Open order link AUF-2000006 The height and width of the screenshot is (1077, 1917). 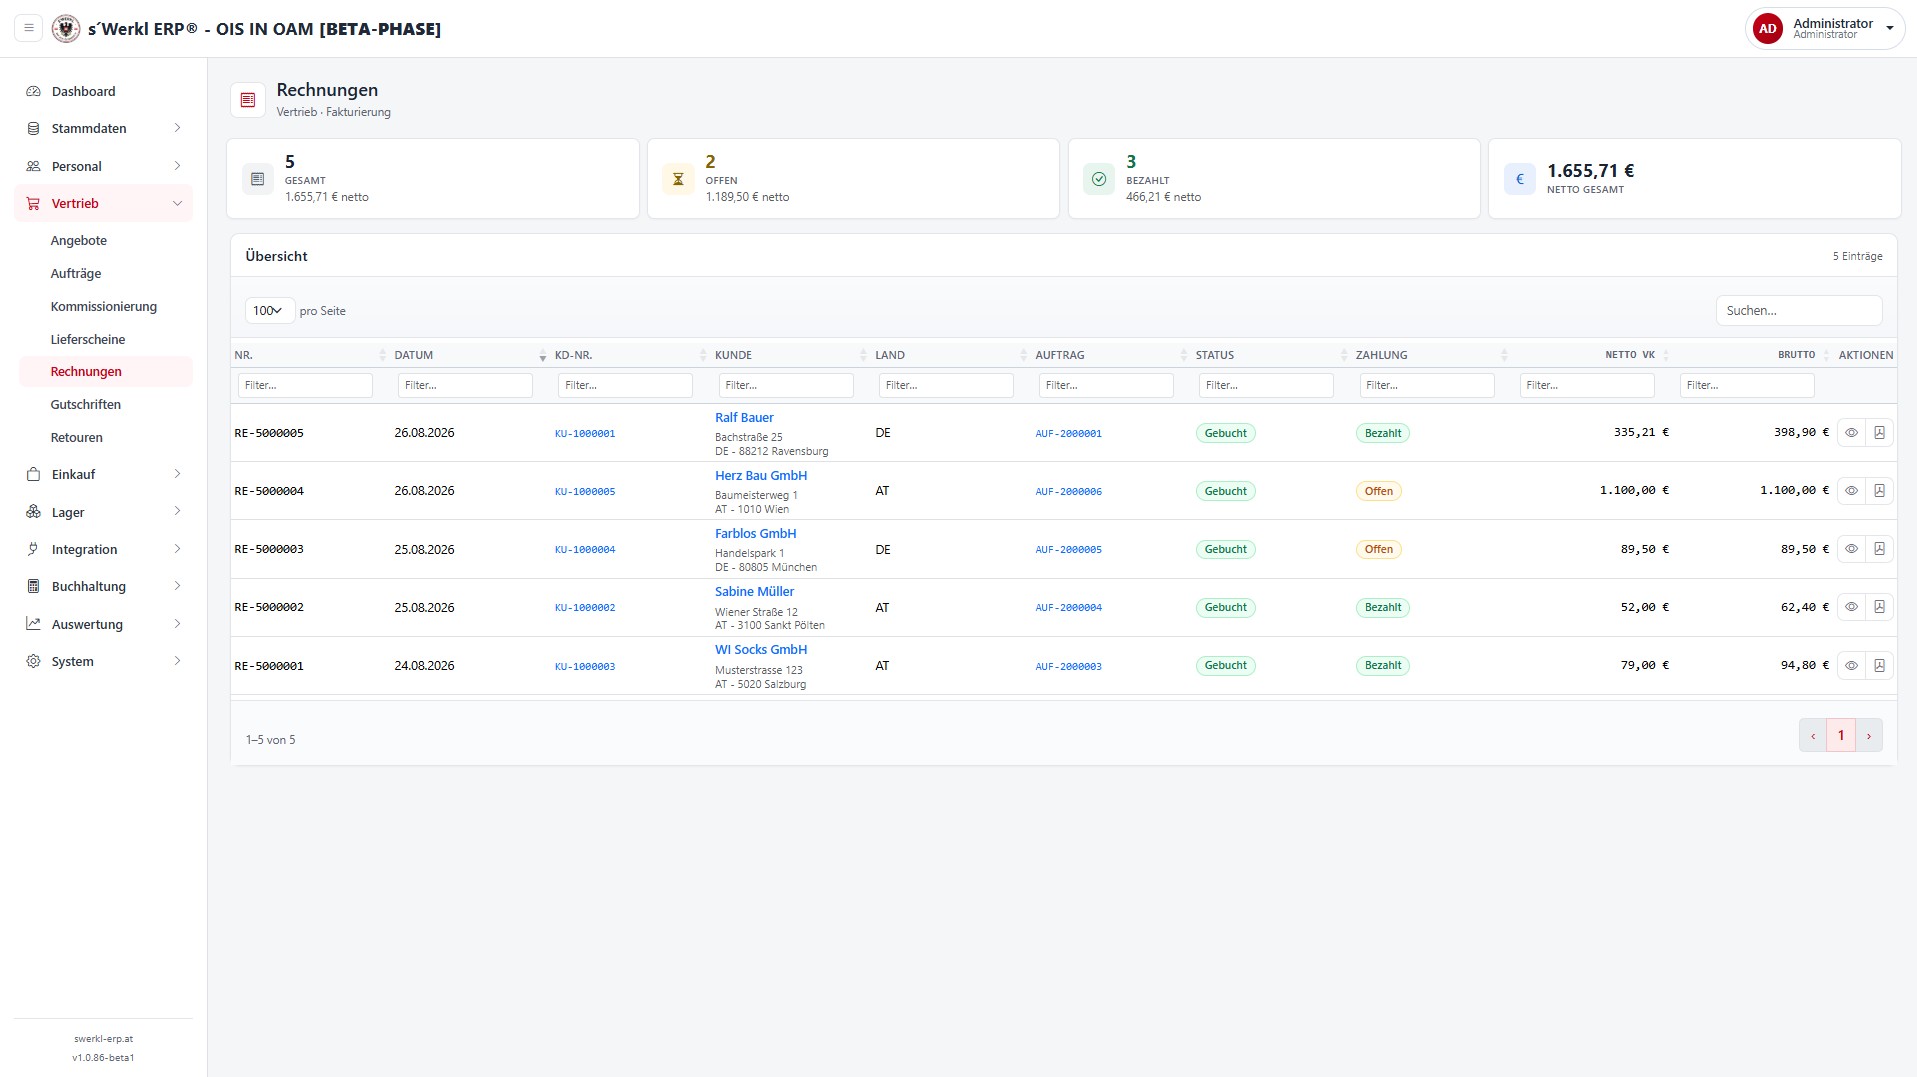[x=1068, y=491]
